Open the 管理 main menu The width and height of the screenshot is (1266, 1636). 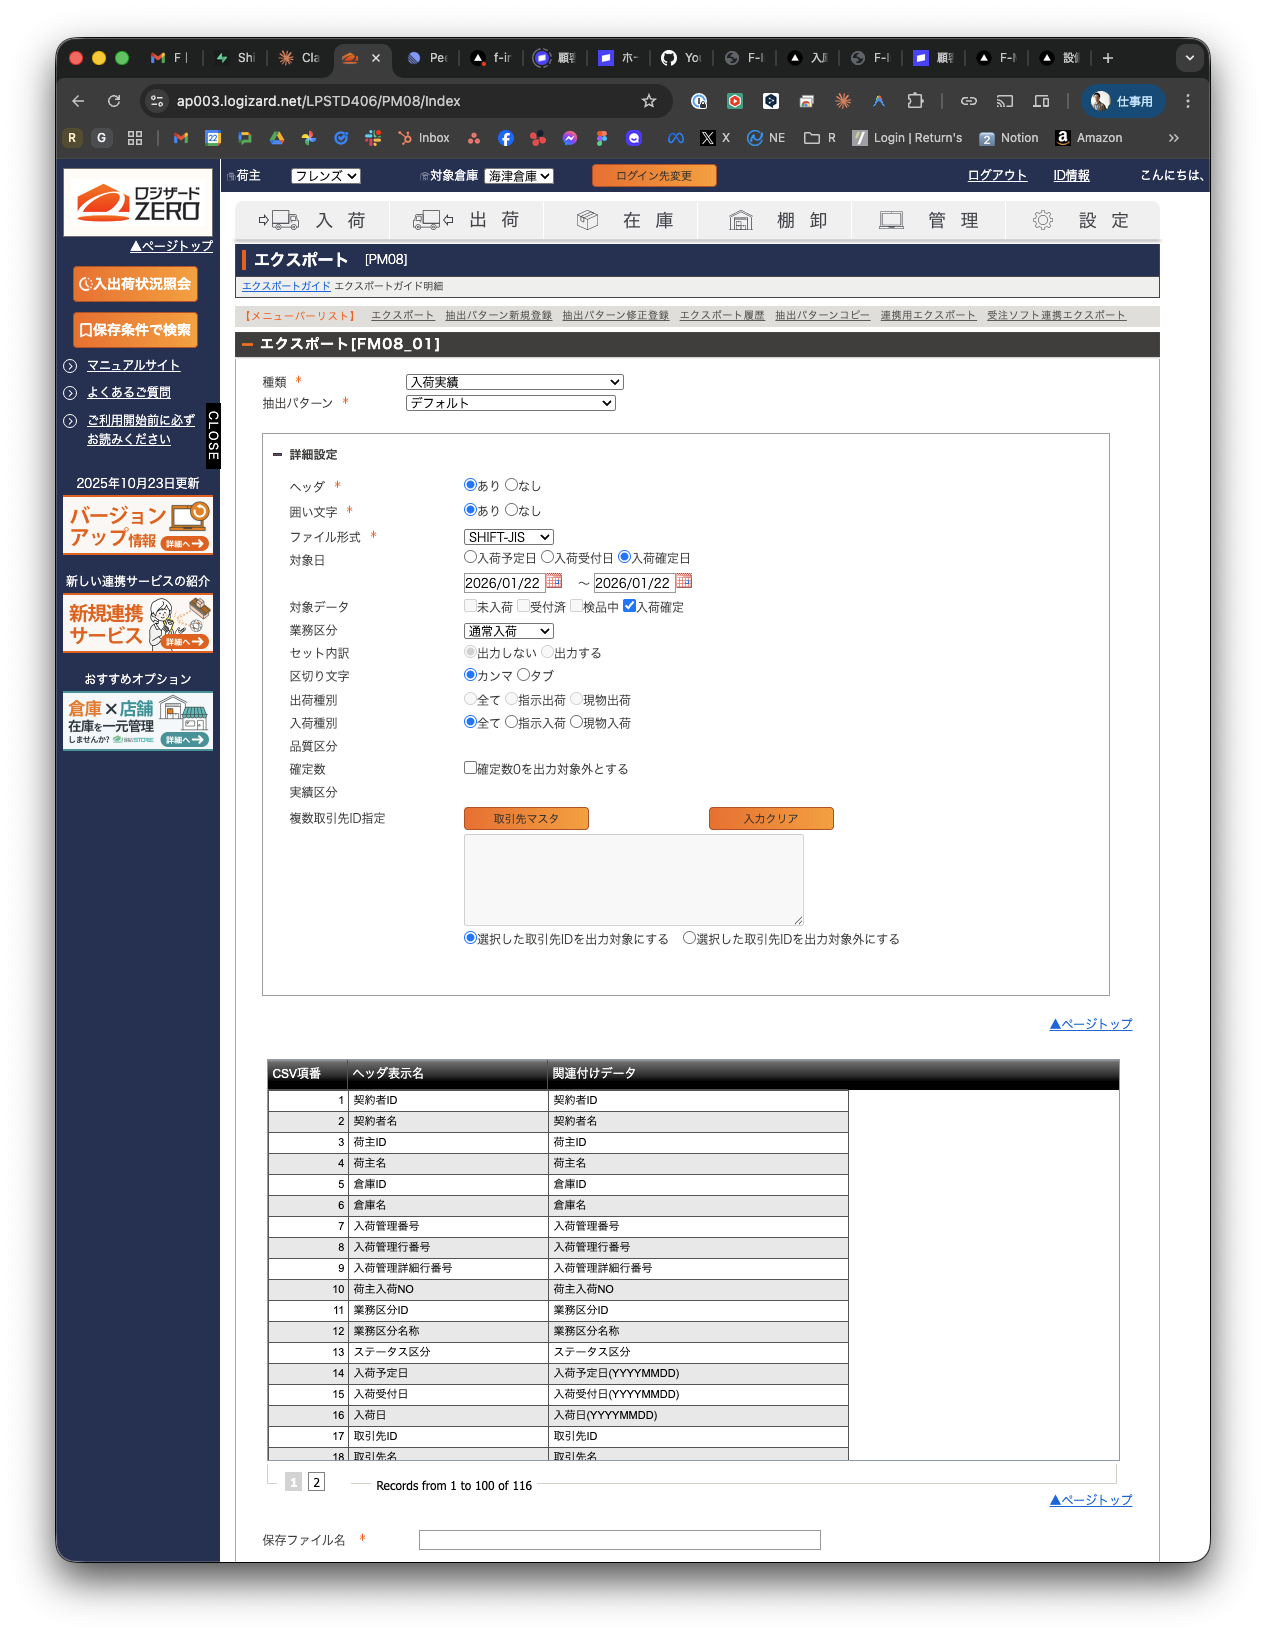(929, 221)
